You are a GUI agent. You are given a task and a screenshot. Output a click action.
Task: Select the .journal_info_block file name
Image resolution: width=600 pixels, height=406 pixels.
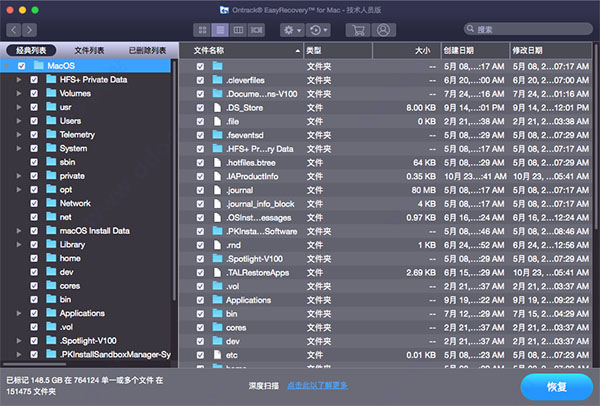[260, 204]
